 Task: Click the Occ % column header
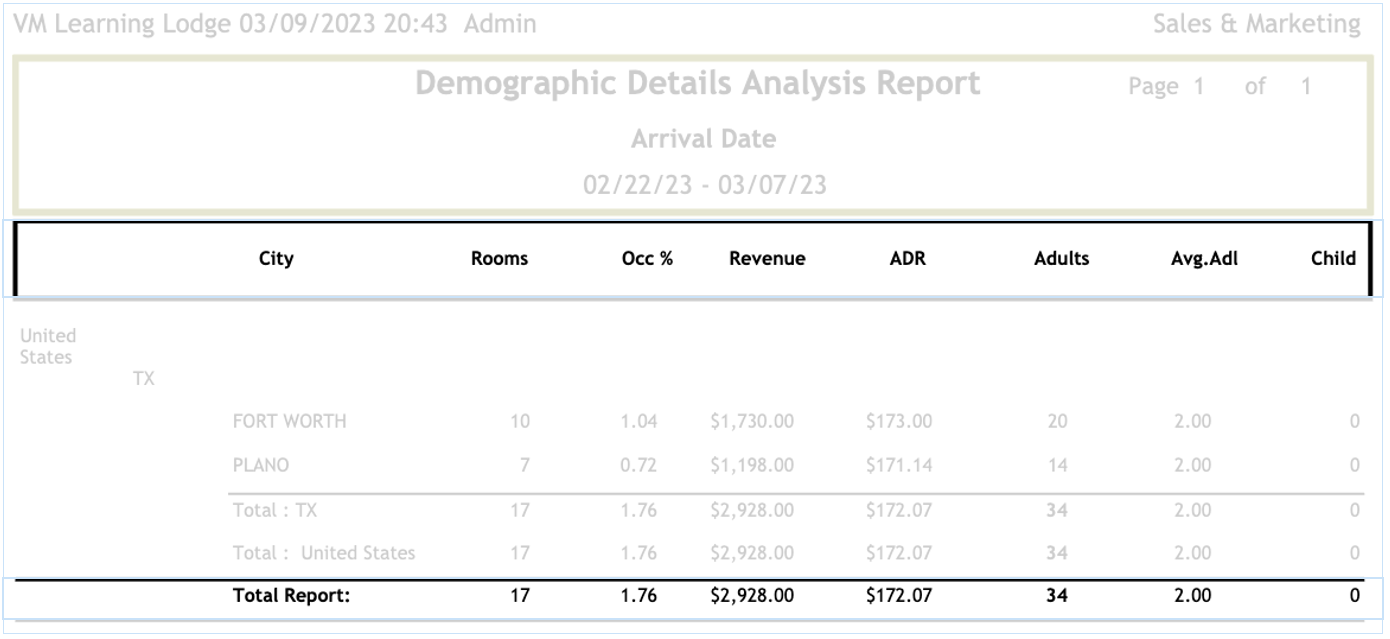pyautogui.click(x=647, y=259)
